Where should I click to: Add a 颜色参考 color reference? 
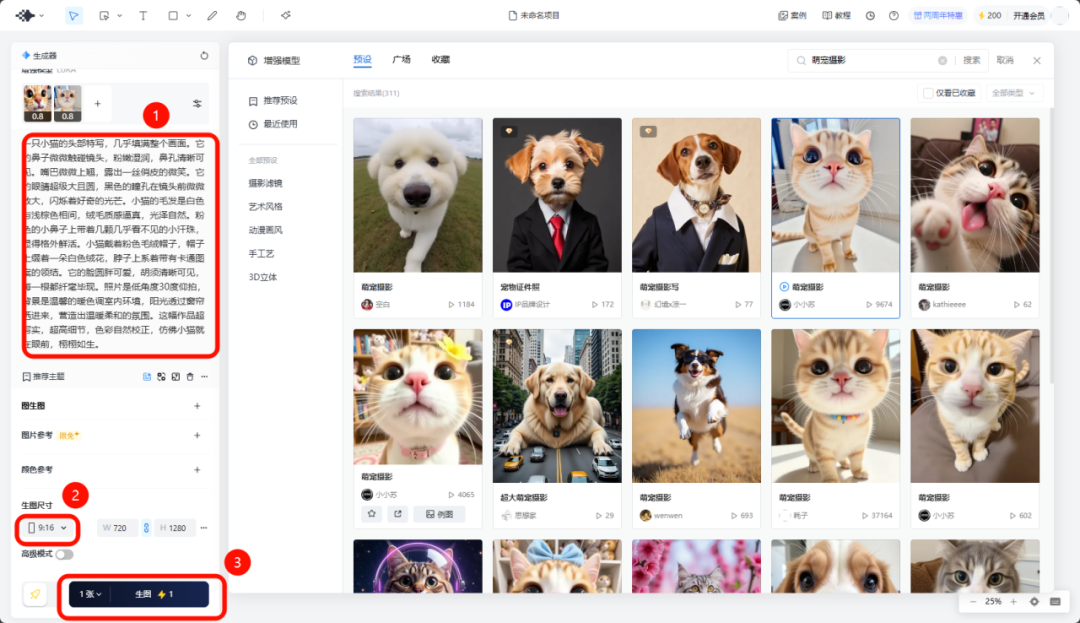pos(197,469)
